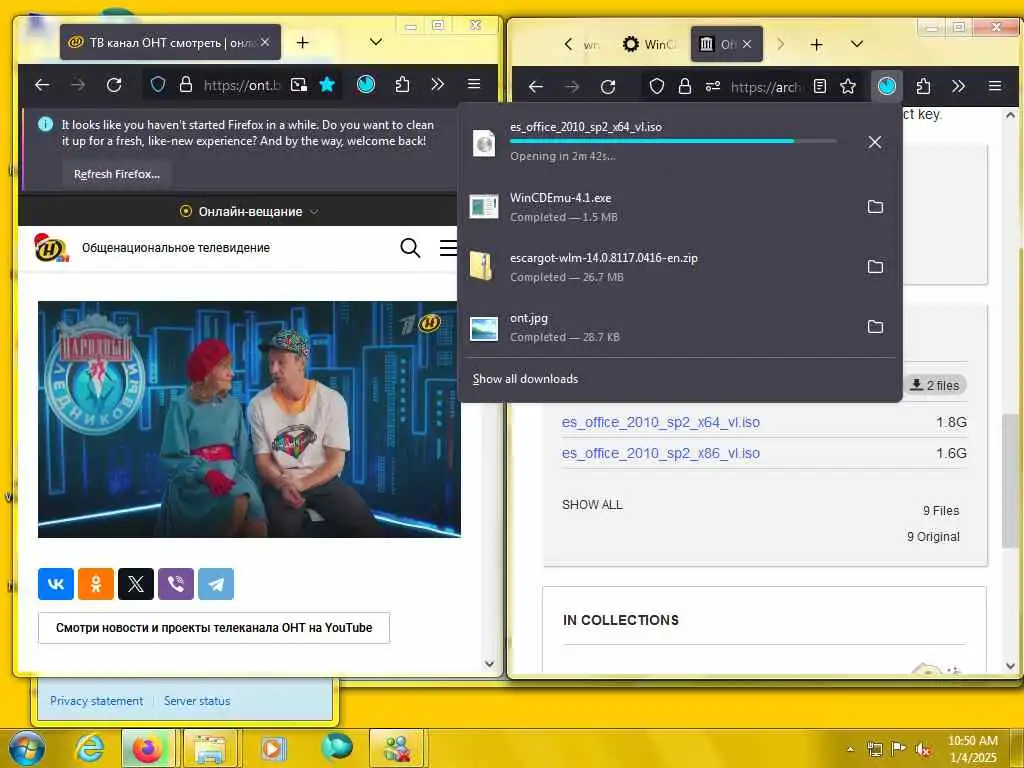The width and height of the screenshot is (1024, 768).
Task: Select the ТВ канал ОНТ смотреть tab
Action: pos(170,42)
